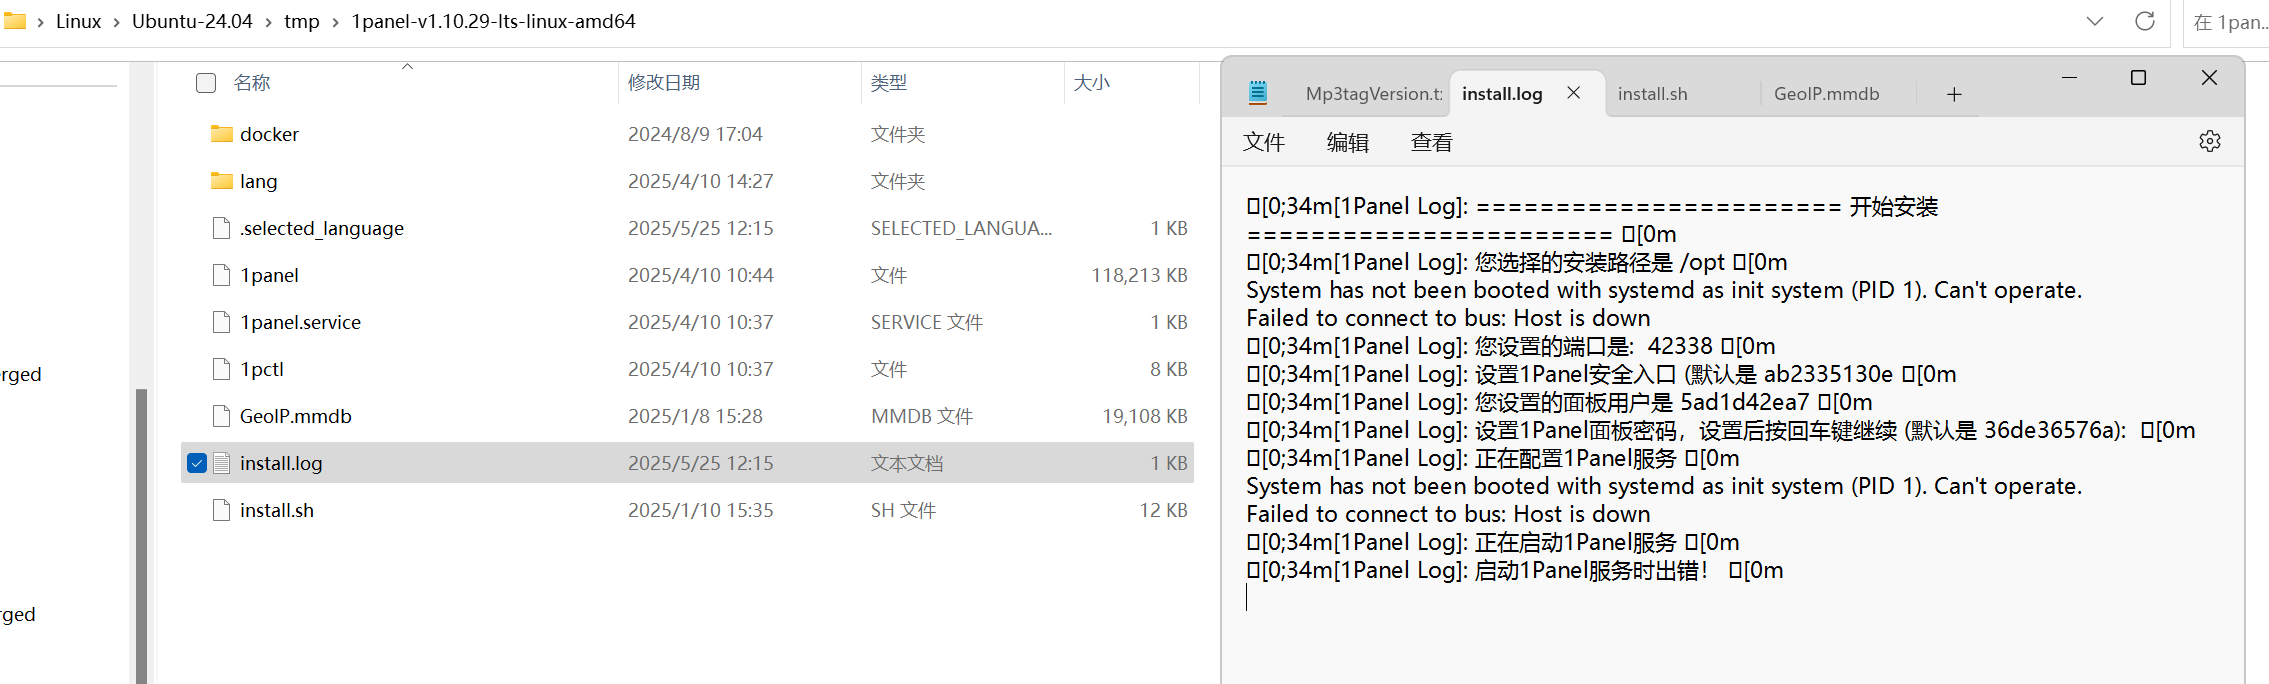Click the install.sh file icon
This screenshot has width=2269, height=684.
[222, 510]
